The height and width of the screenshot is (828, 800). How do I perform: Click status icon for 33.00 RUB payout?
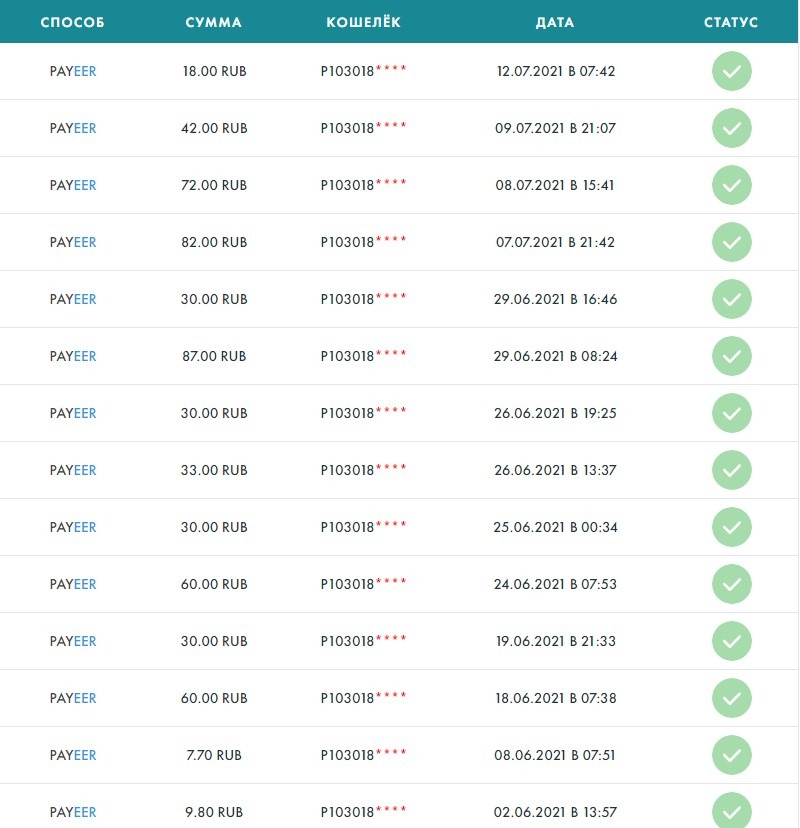click(x=731, y=470)
